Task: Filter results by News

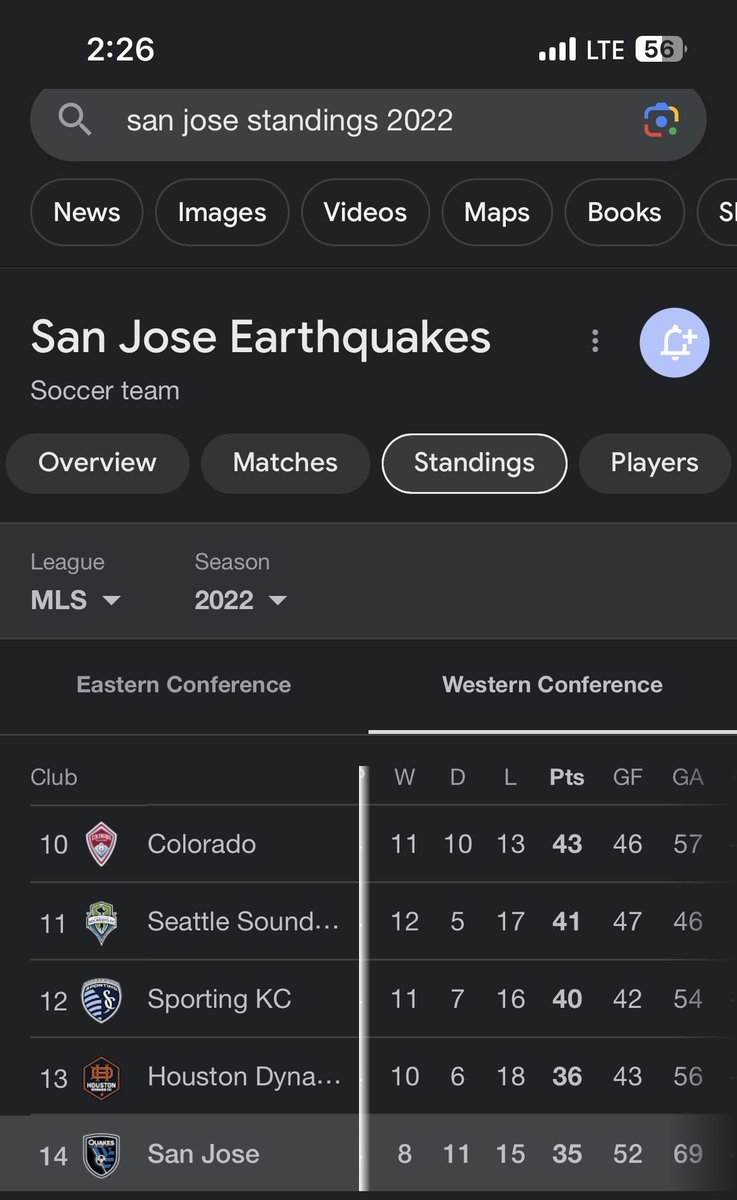Action: click(87, 212)
